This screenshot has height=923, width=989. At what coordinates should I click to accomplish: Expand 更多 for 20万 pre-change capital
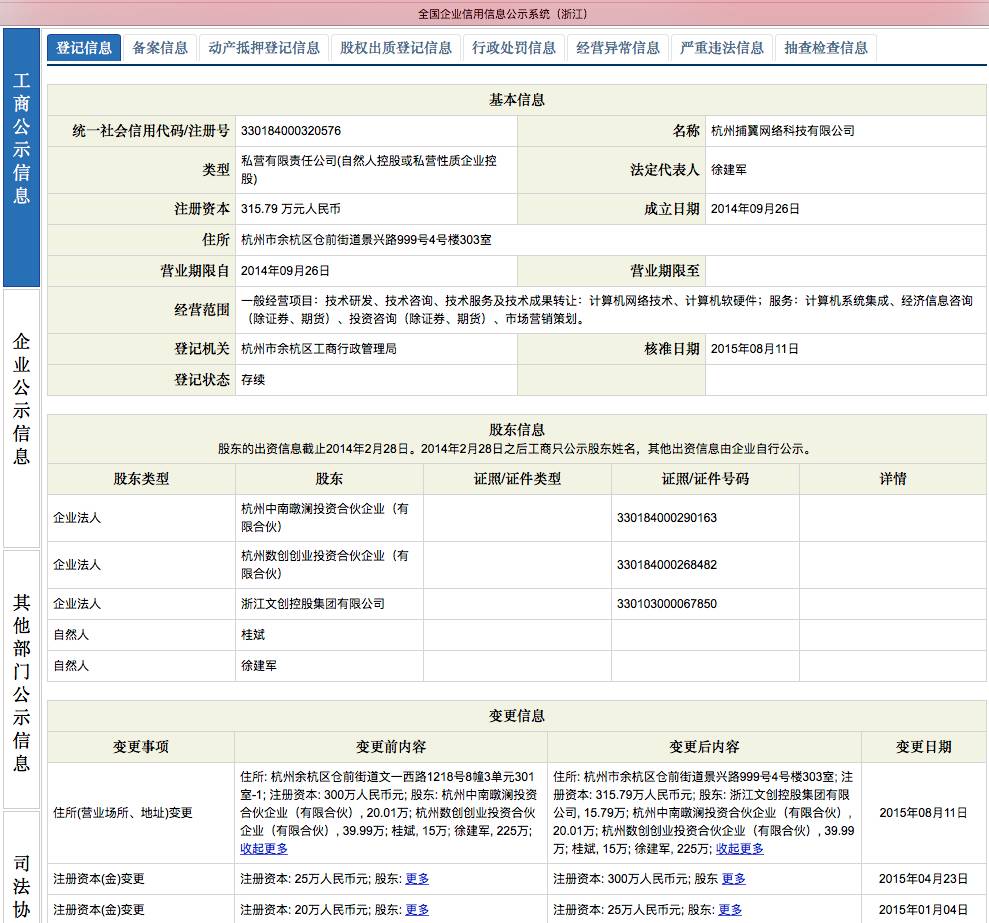tap(417, 910)
